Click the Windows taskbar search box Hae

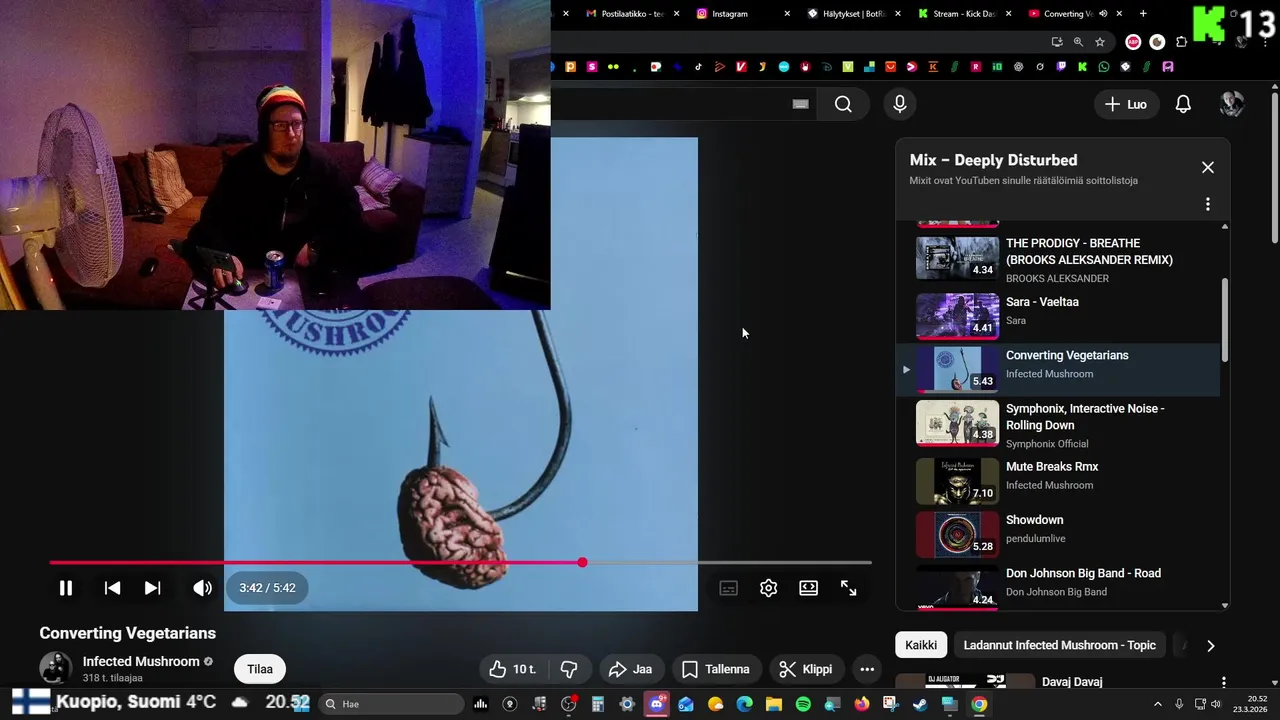pos(392,704)
